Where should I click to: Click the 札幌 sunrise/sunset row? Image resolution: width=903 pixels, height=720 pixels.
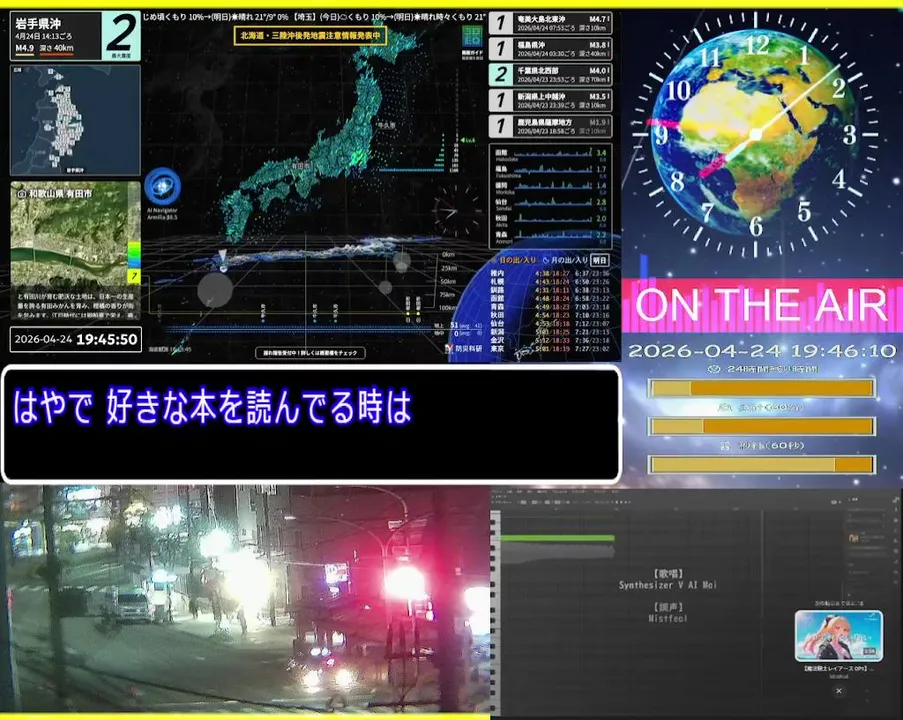click(x=551, y=282)
